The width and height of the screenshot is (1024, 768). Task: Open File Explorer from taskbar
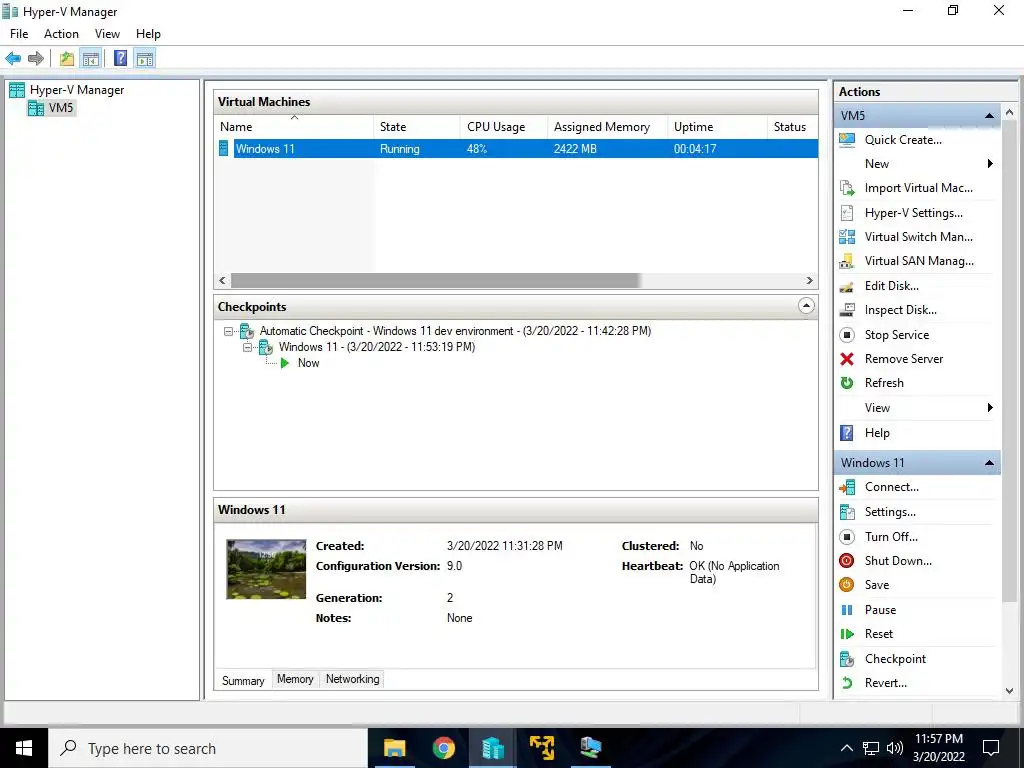tap(394, 748)
